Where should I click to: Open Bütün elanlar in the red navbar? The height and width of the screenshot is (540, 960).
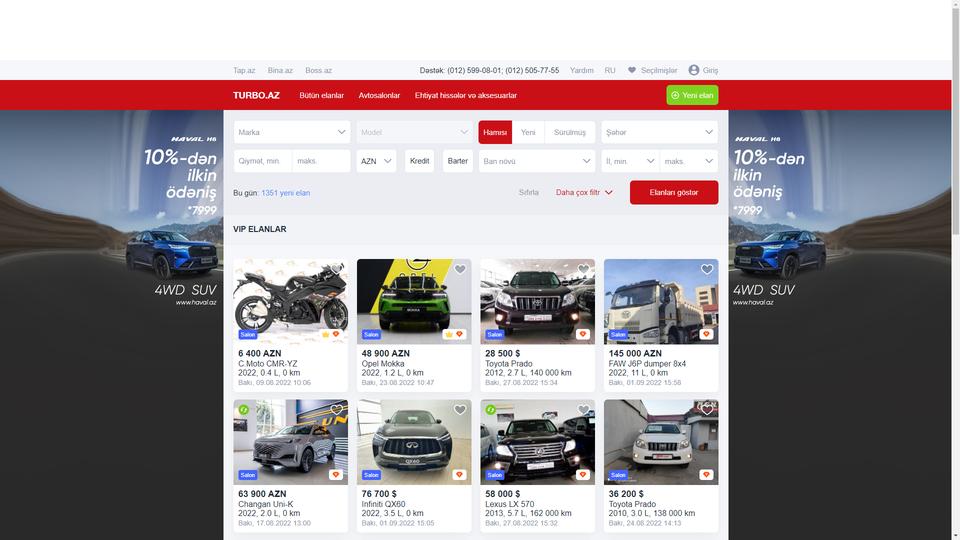point(321,96)
